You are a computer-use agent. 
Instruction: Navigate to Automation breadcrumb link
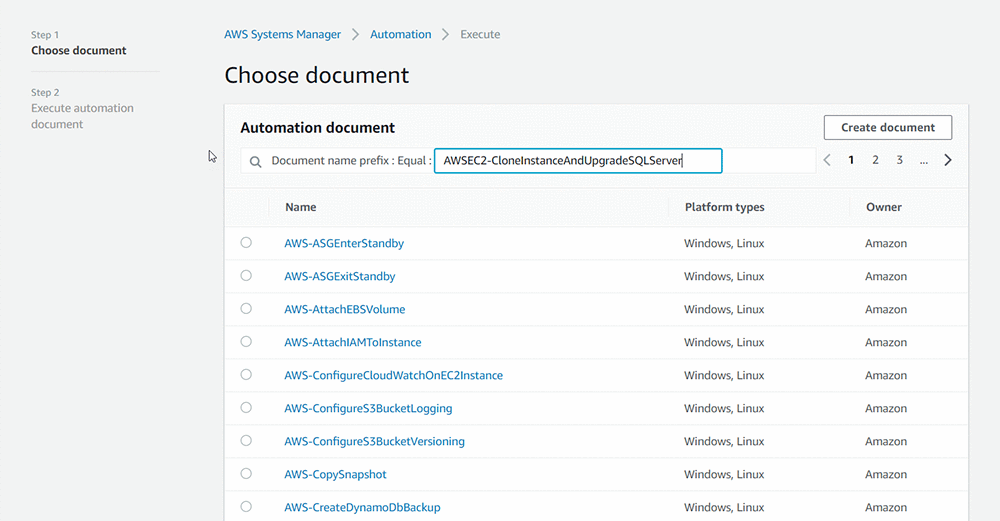[x=400, y=34]
